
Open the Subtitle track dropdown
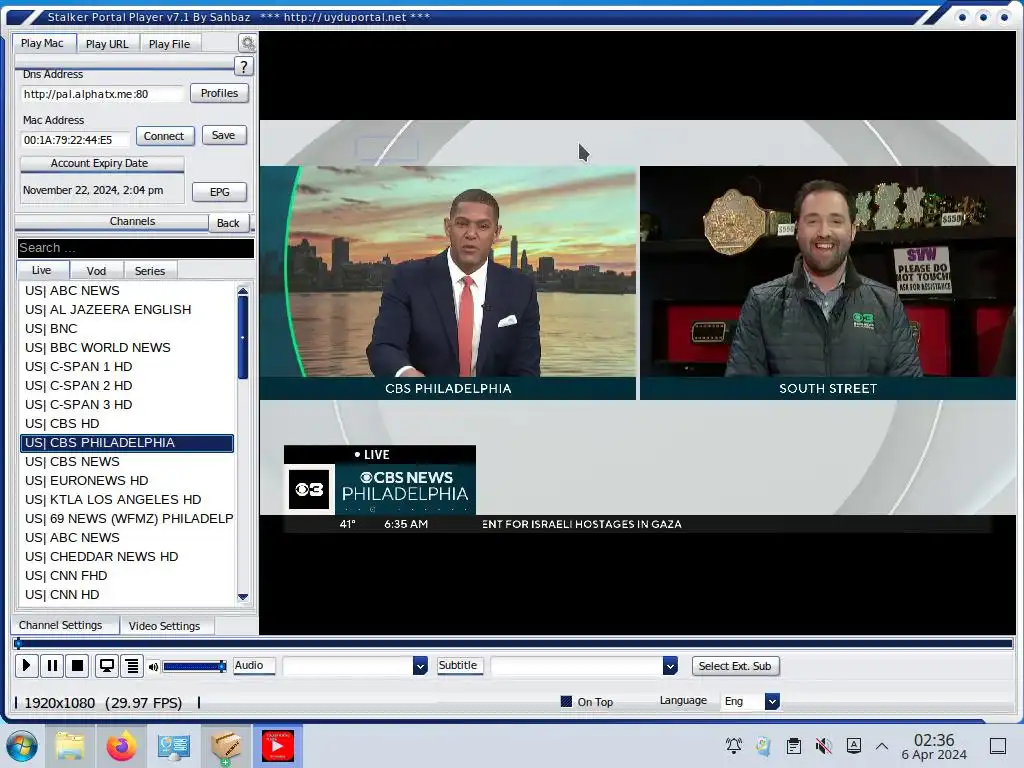click(x=670, y=666)
